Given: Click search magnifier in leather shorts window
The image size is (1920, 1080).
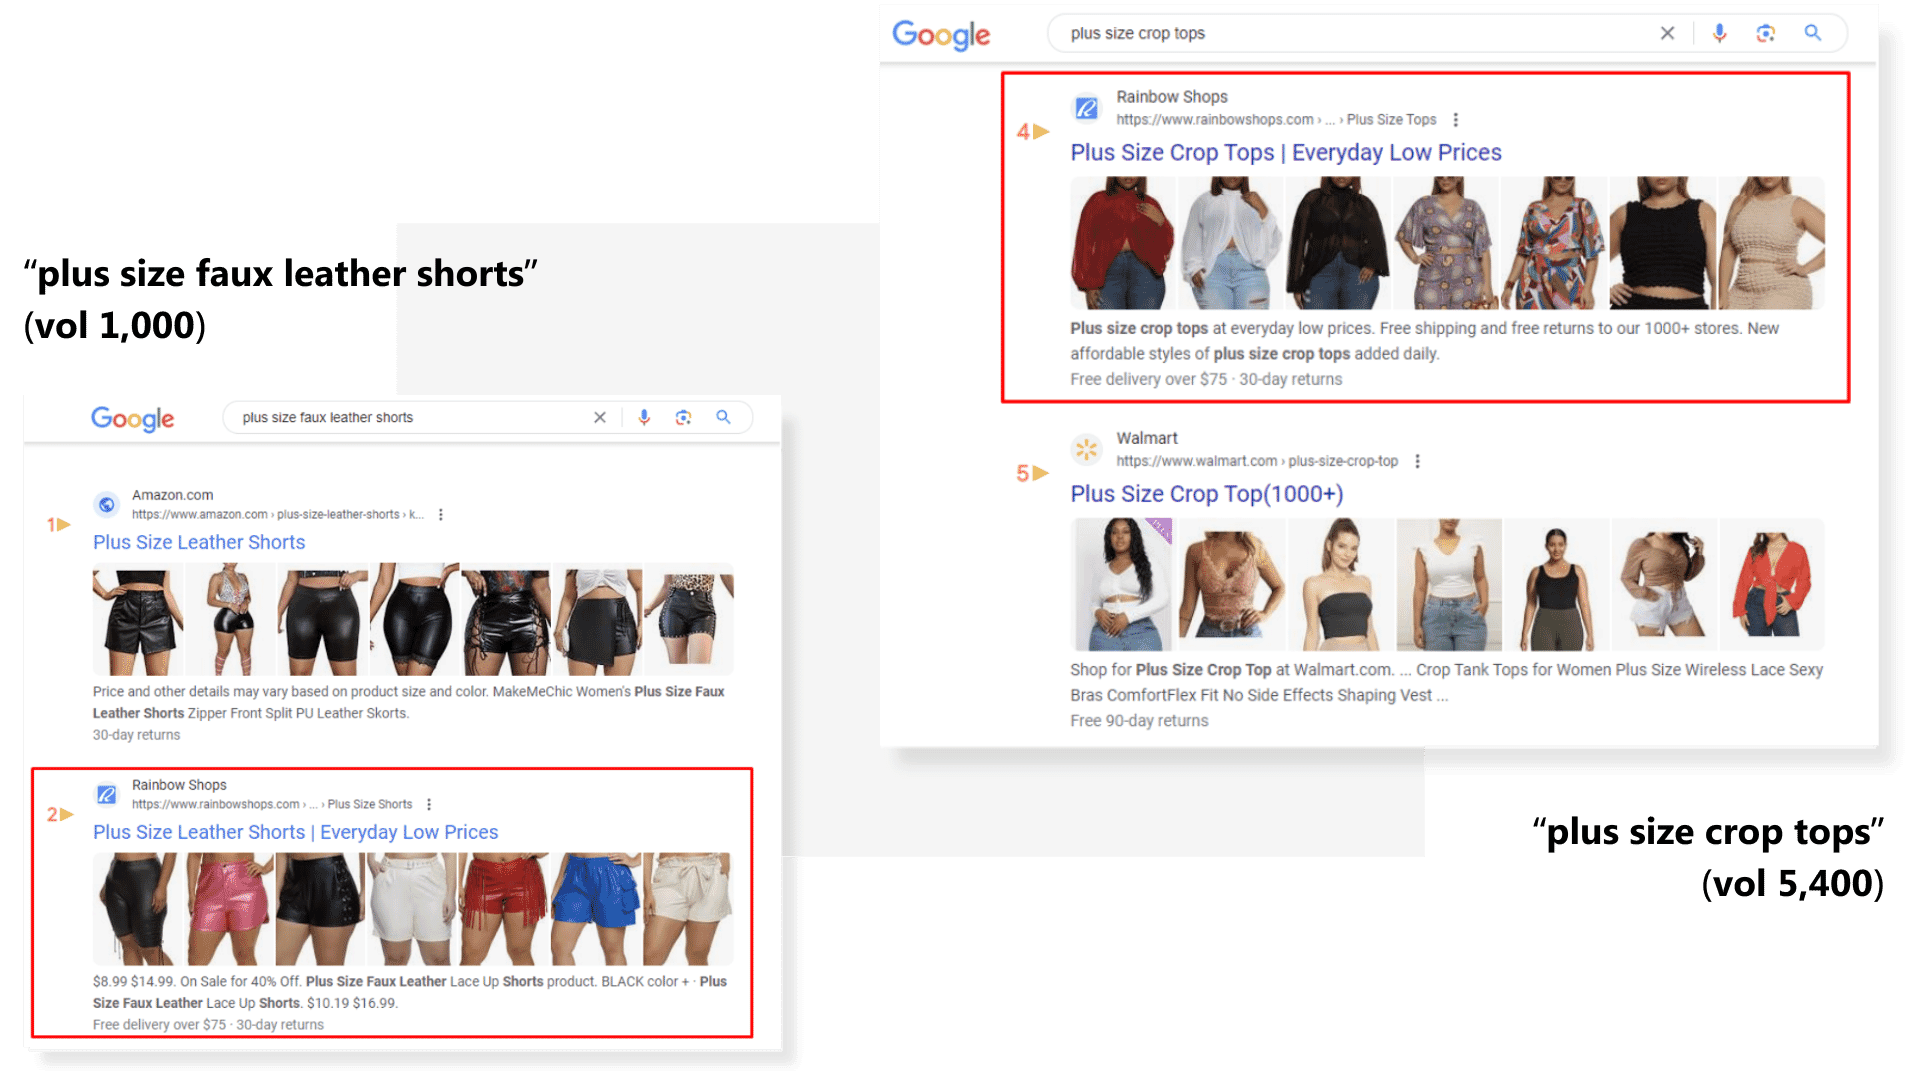Looking at the screenshot, I should point(723,417).
